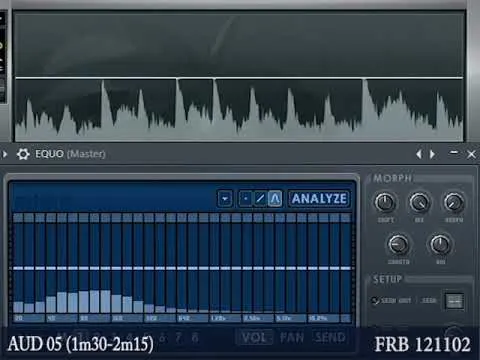Open the EQUO gear settings icon
The width and height of the screenshot is (480, 360).
pyautogui.click(x=23, y=154)
